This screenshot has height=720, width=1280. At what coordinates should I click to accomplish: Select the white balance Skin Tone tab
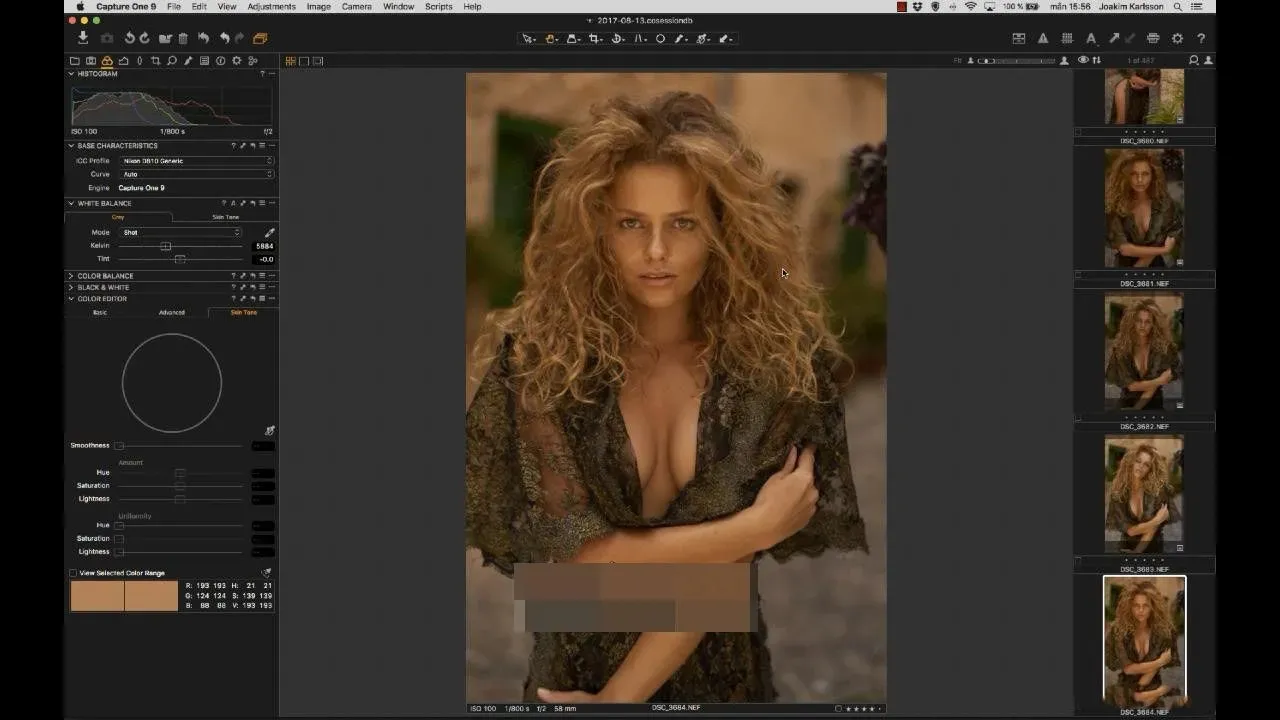pos(225,217)
